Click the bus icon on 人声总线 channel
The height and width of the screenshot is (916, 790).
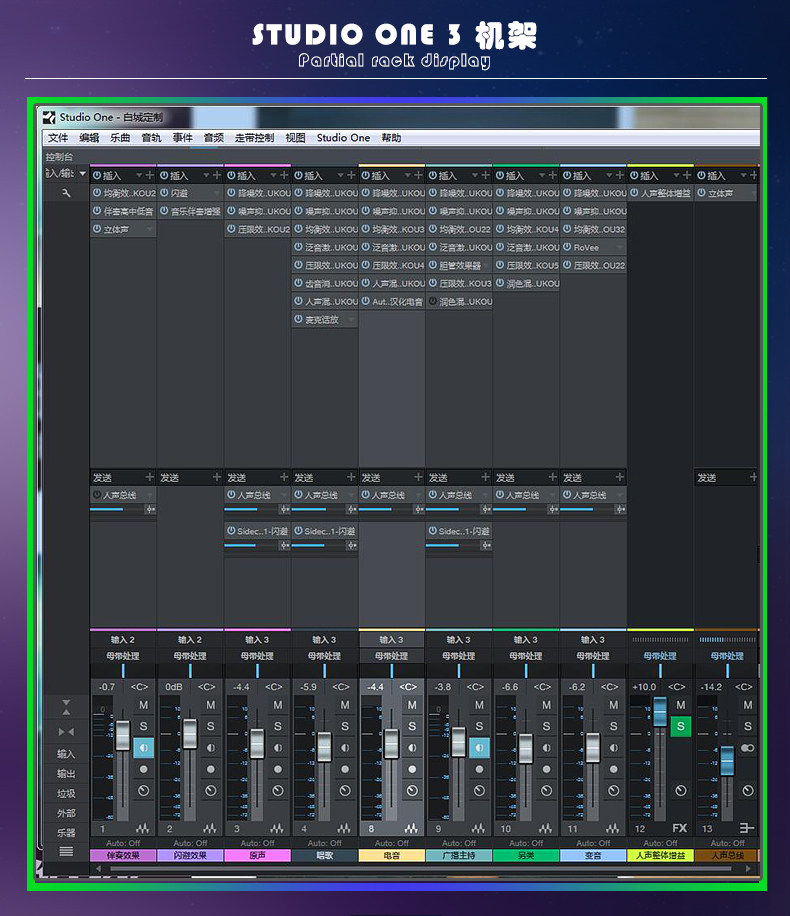pos(747,828)
